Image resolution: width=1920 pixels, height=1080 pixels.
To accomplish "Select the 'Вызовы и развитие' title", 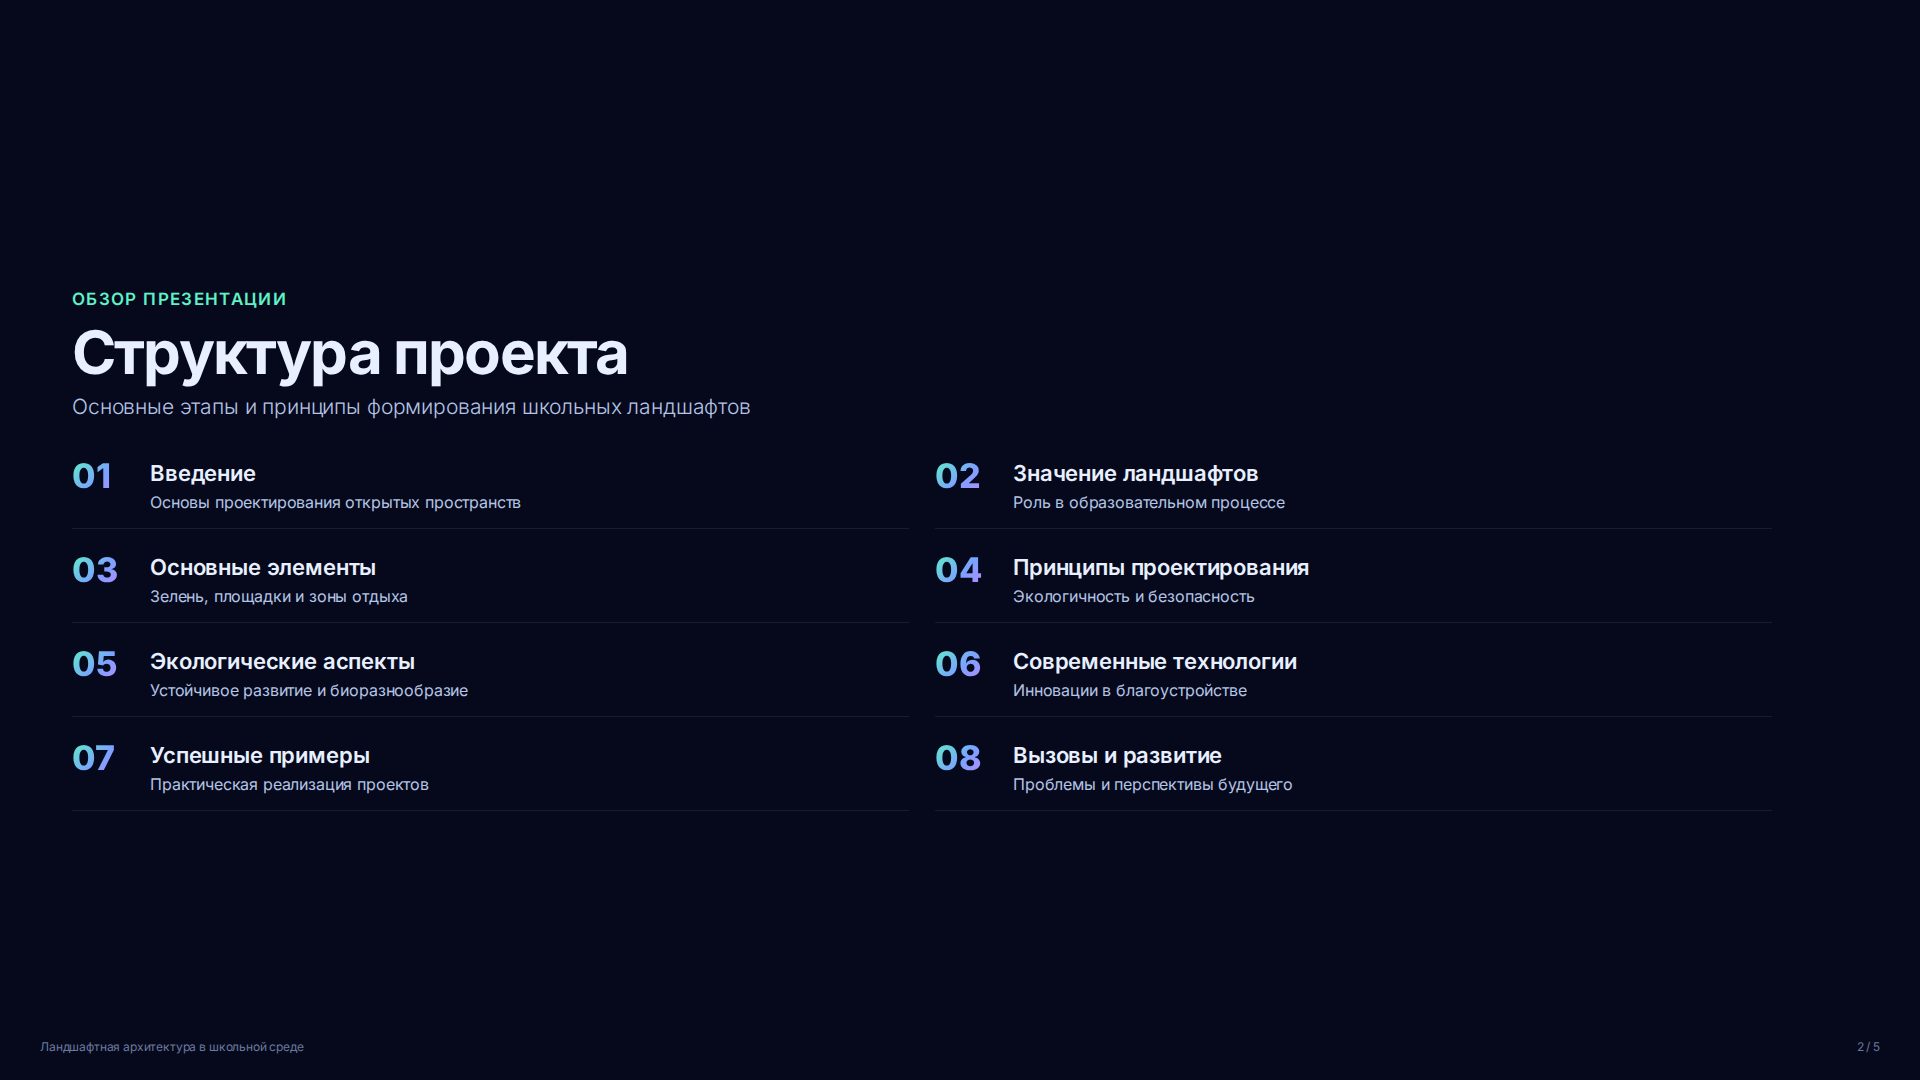I will coord(1117,756).
